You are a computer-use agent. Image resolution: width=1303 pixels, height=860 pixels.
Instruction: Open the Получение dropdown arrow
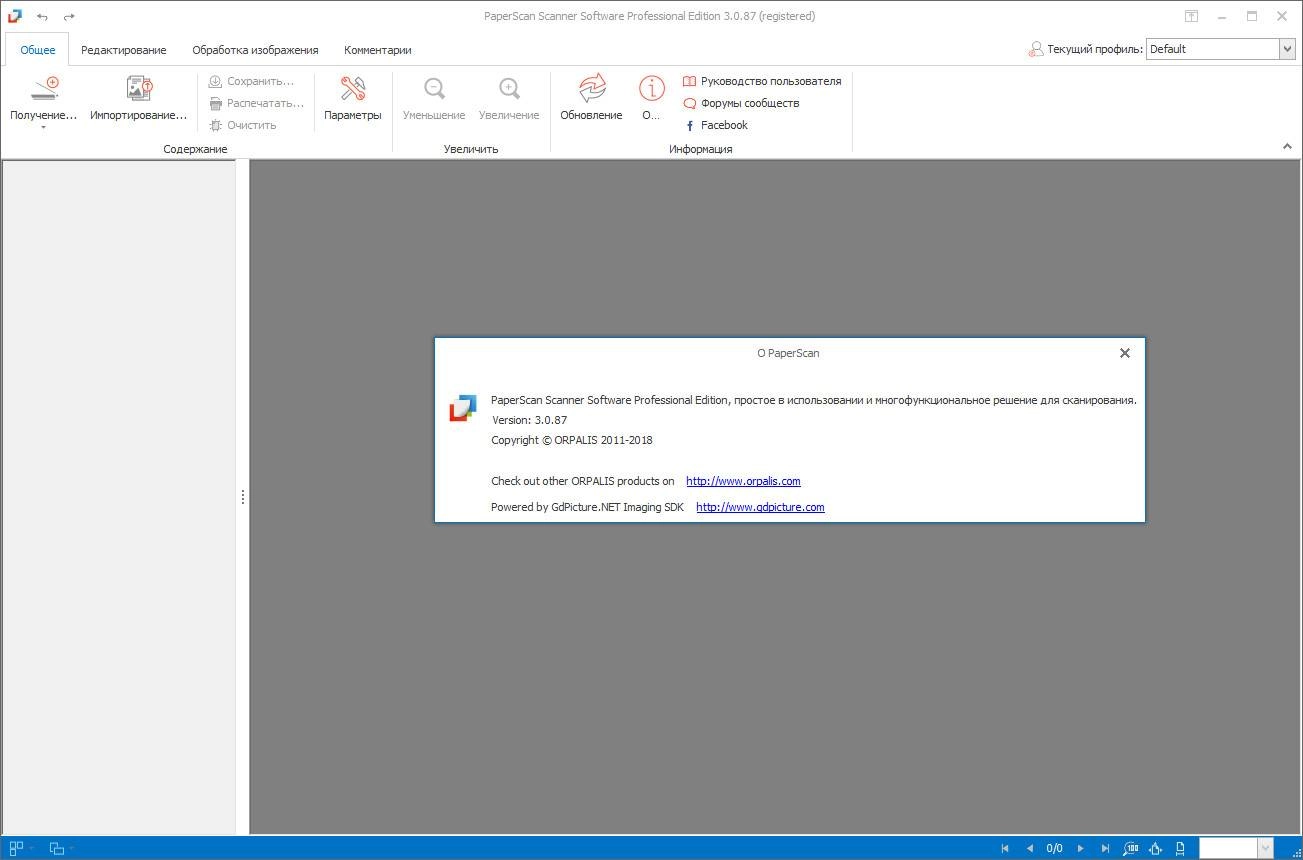(x=44, y=128)
